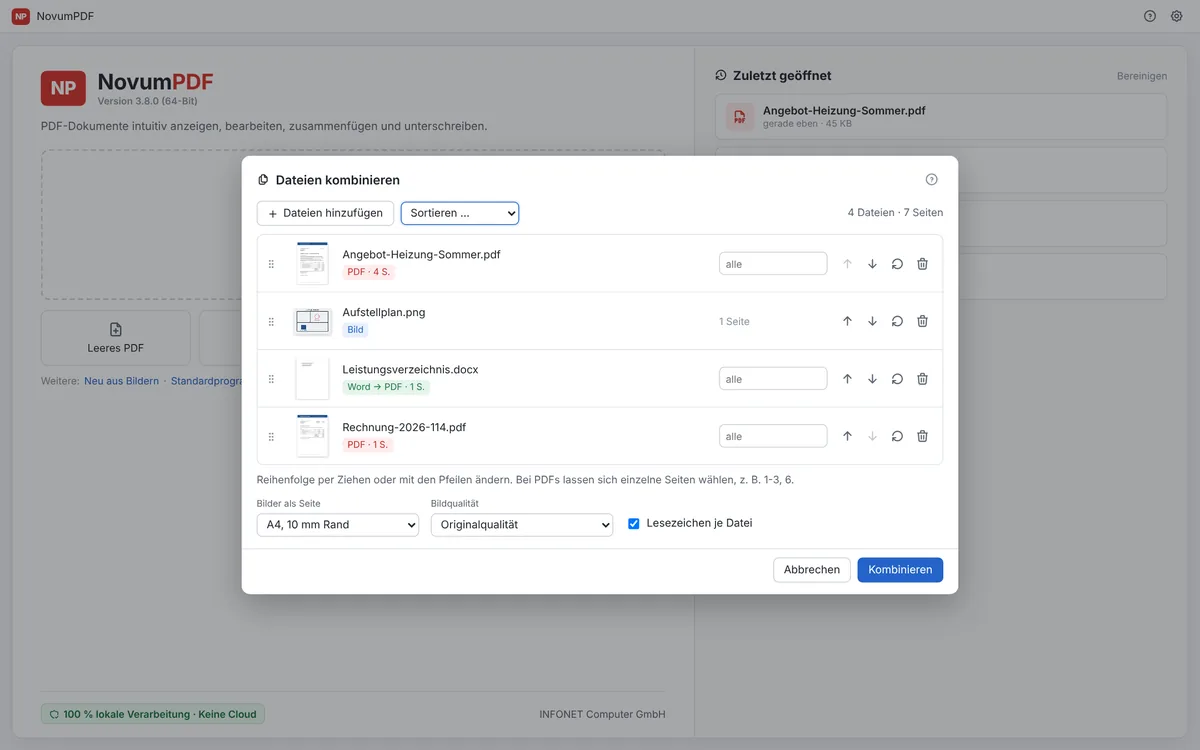Click thumbnail of Leistungsverzeichnis.docx
This screenshot has height=750, width=1200.
[x=312, y=378]
